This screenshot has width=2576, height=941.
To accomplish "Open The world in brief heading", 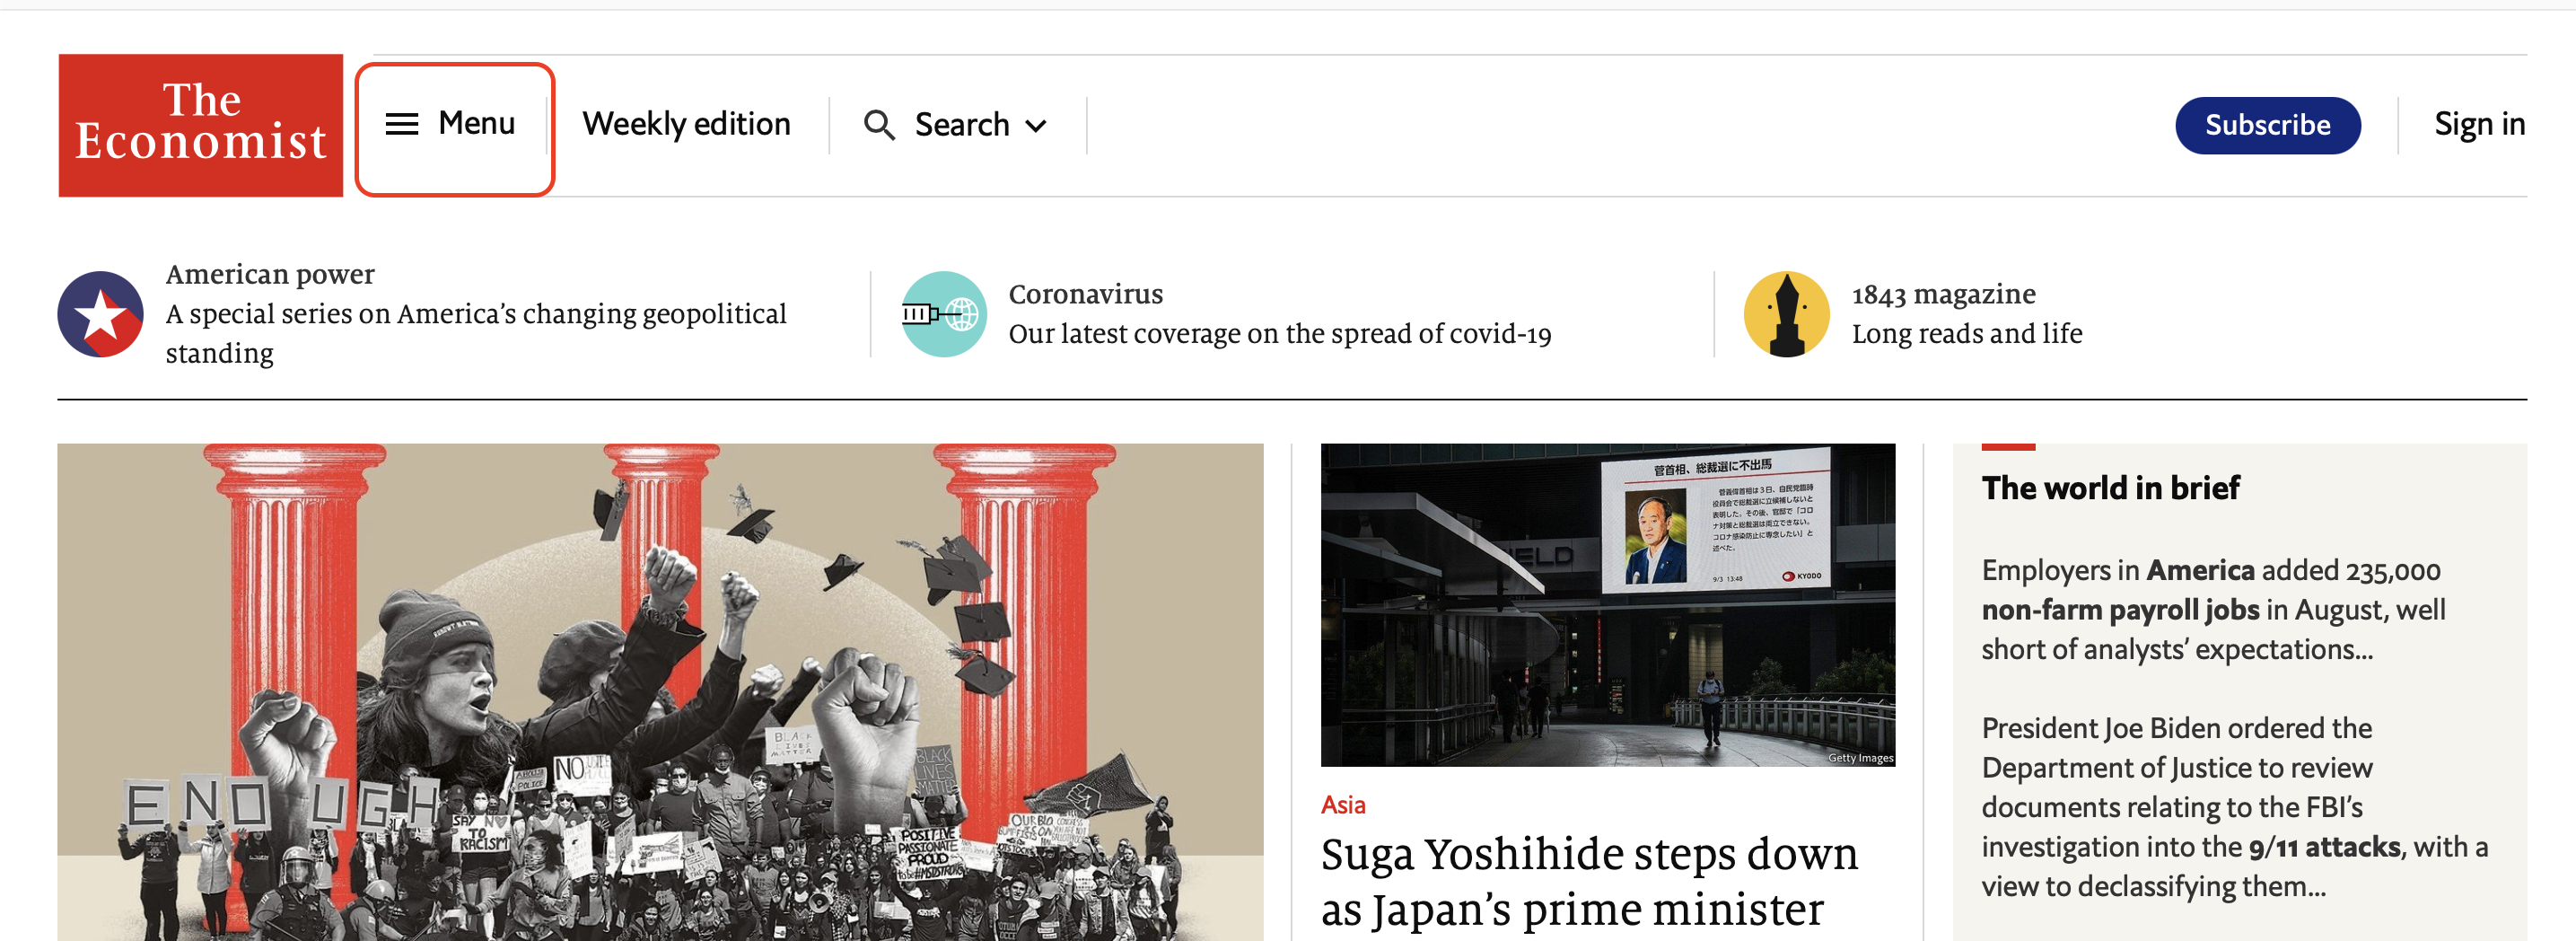I will [x=2110, y=487].
